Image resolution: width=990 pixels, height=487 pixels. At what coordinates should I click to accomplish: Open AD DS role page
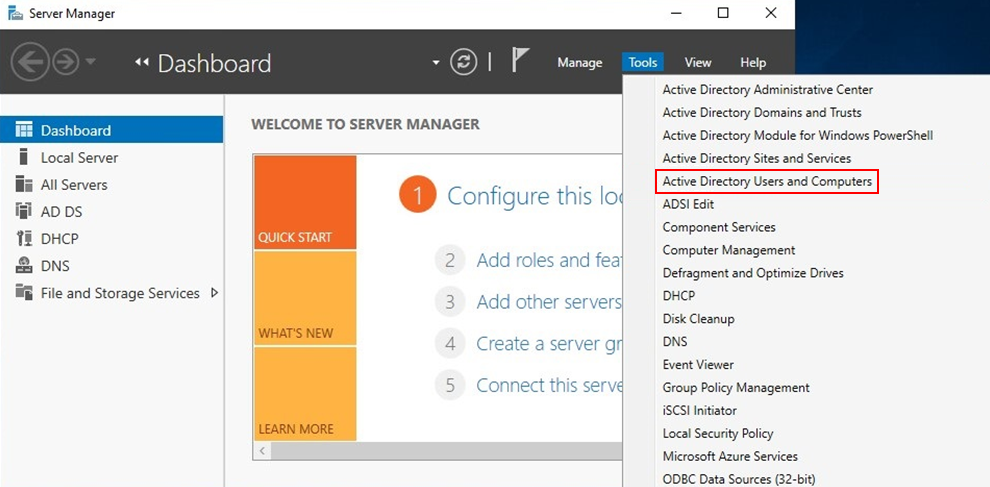pyautogui.click(x=60, y=212)
